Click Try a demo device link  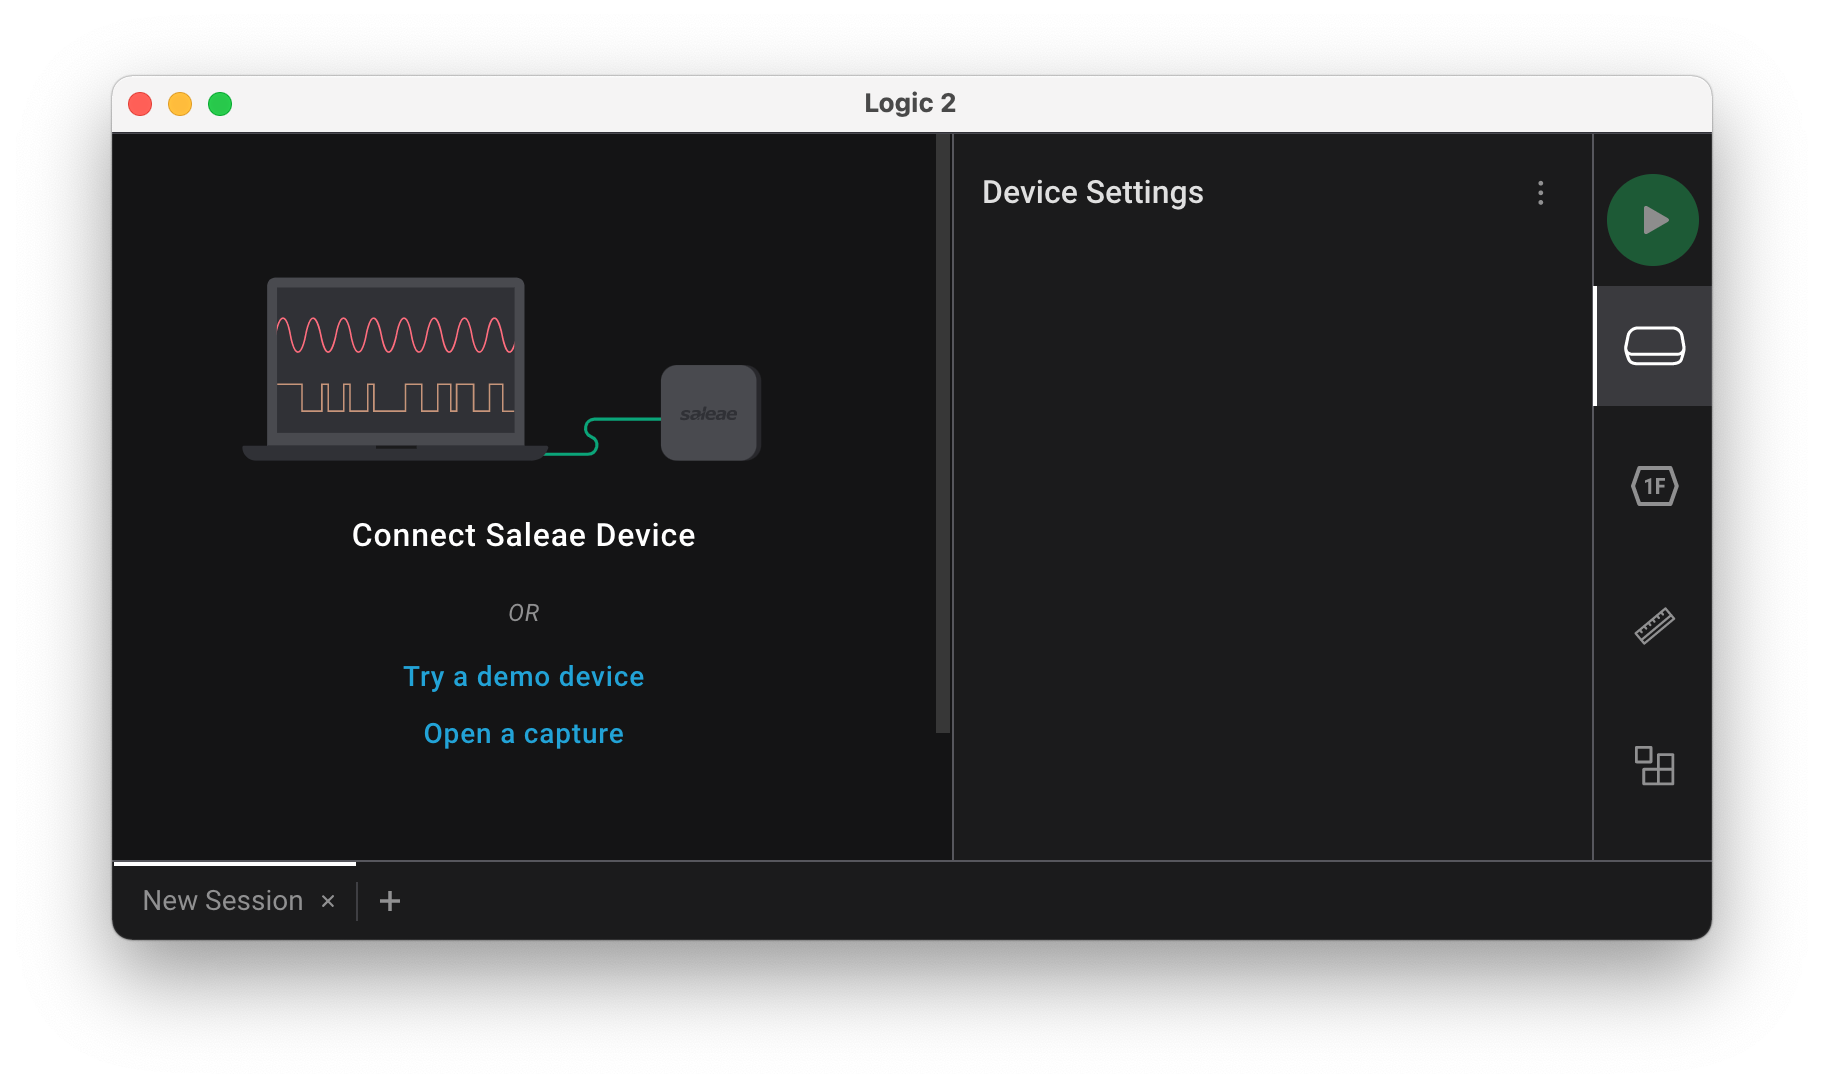(523, 677)
